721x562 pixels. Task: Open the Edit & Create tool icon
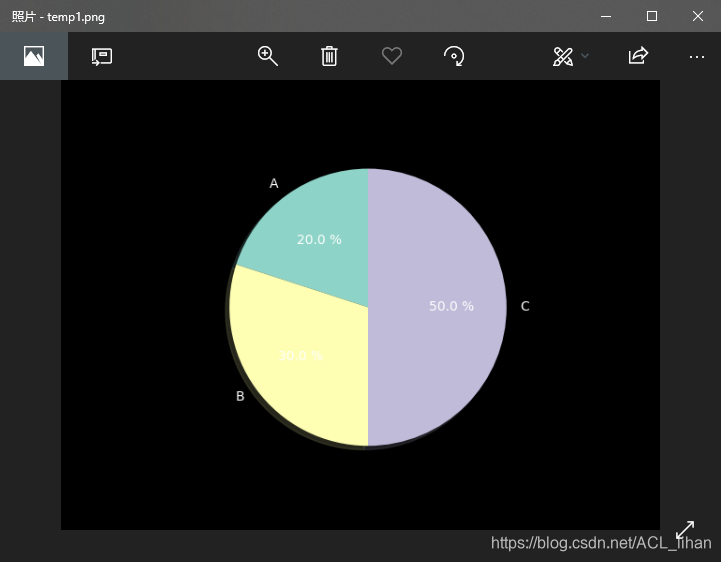click(x=563, y=57)
